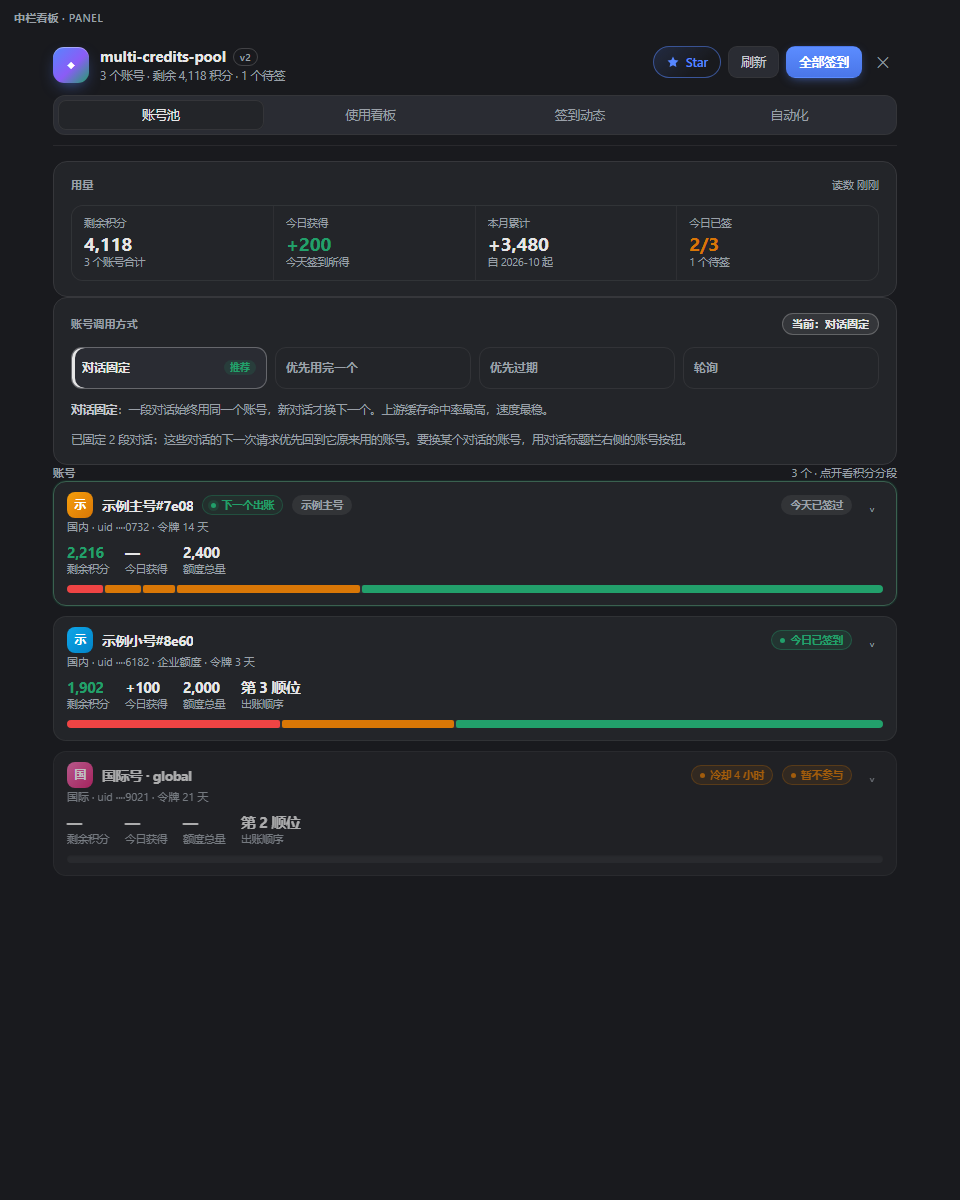Click the v2 version badge
Image resolution: width=960 pixels, height=1200 pixels.
tap(245, 57)
